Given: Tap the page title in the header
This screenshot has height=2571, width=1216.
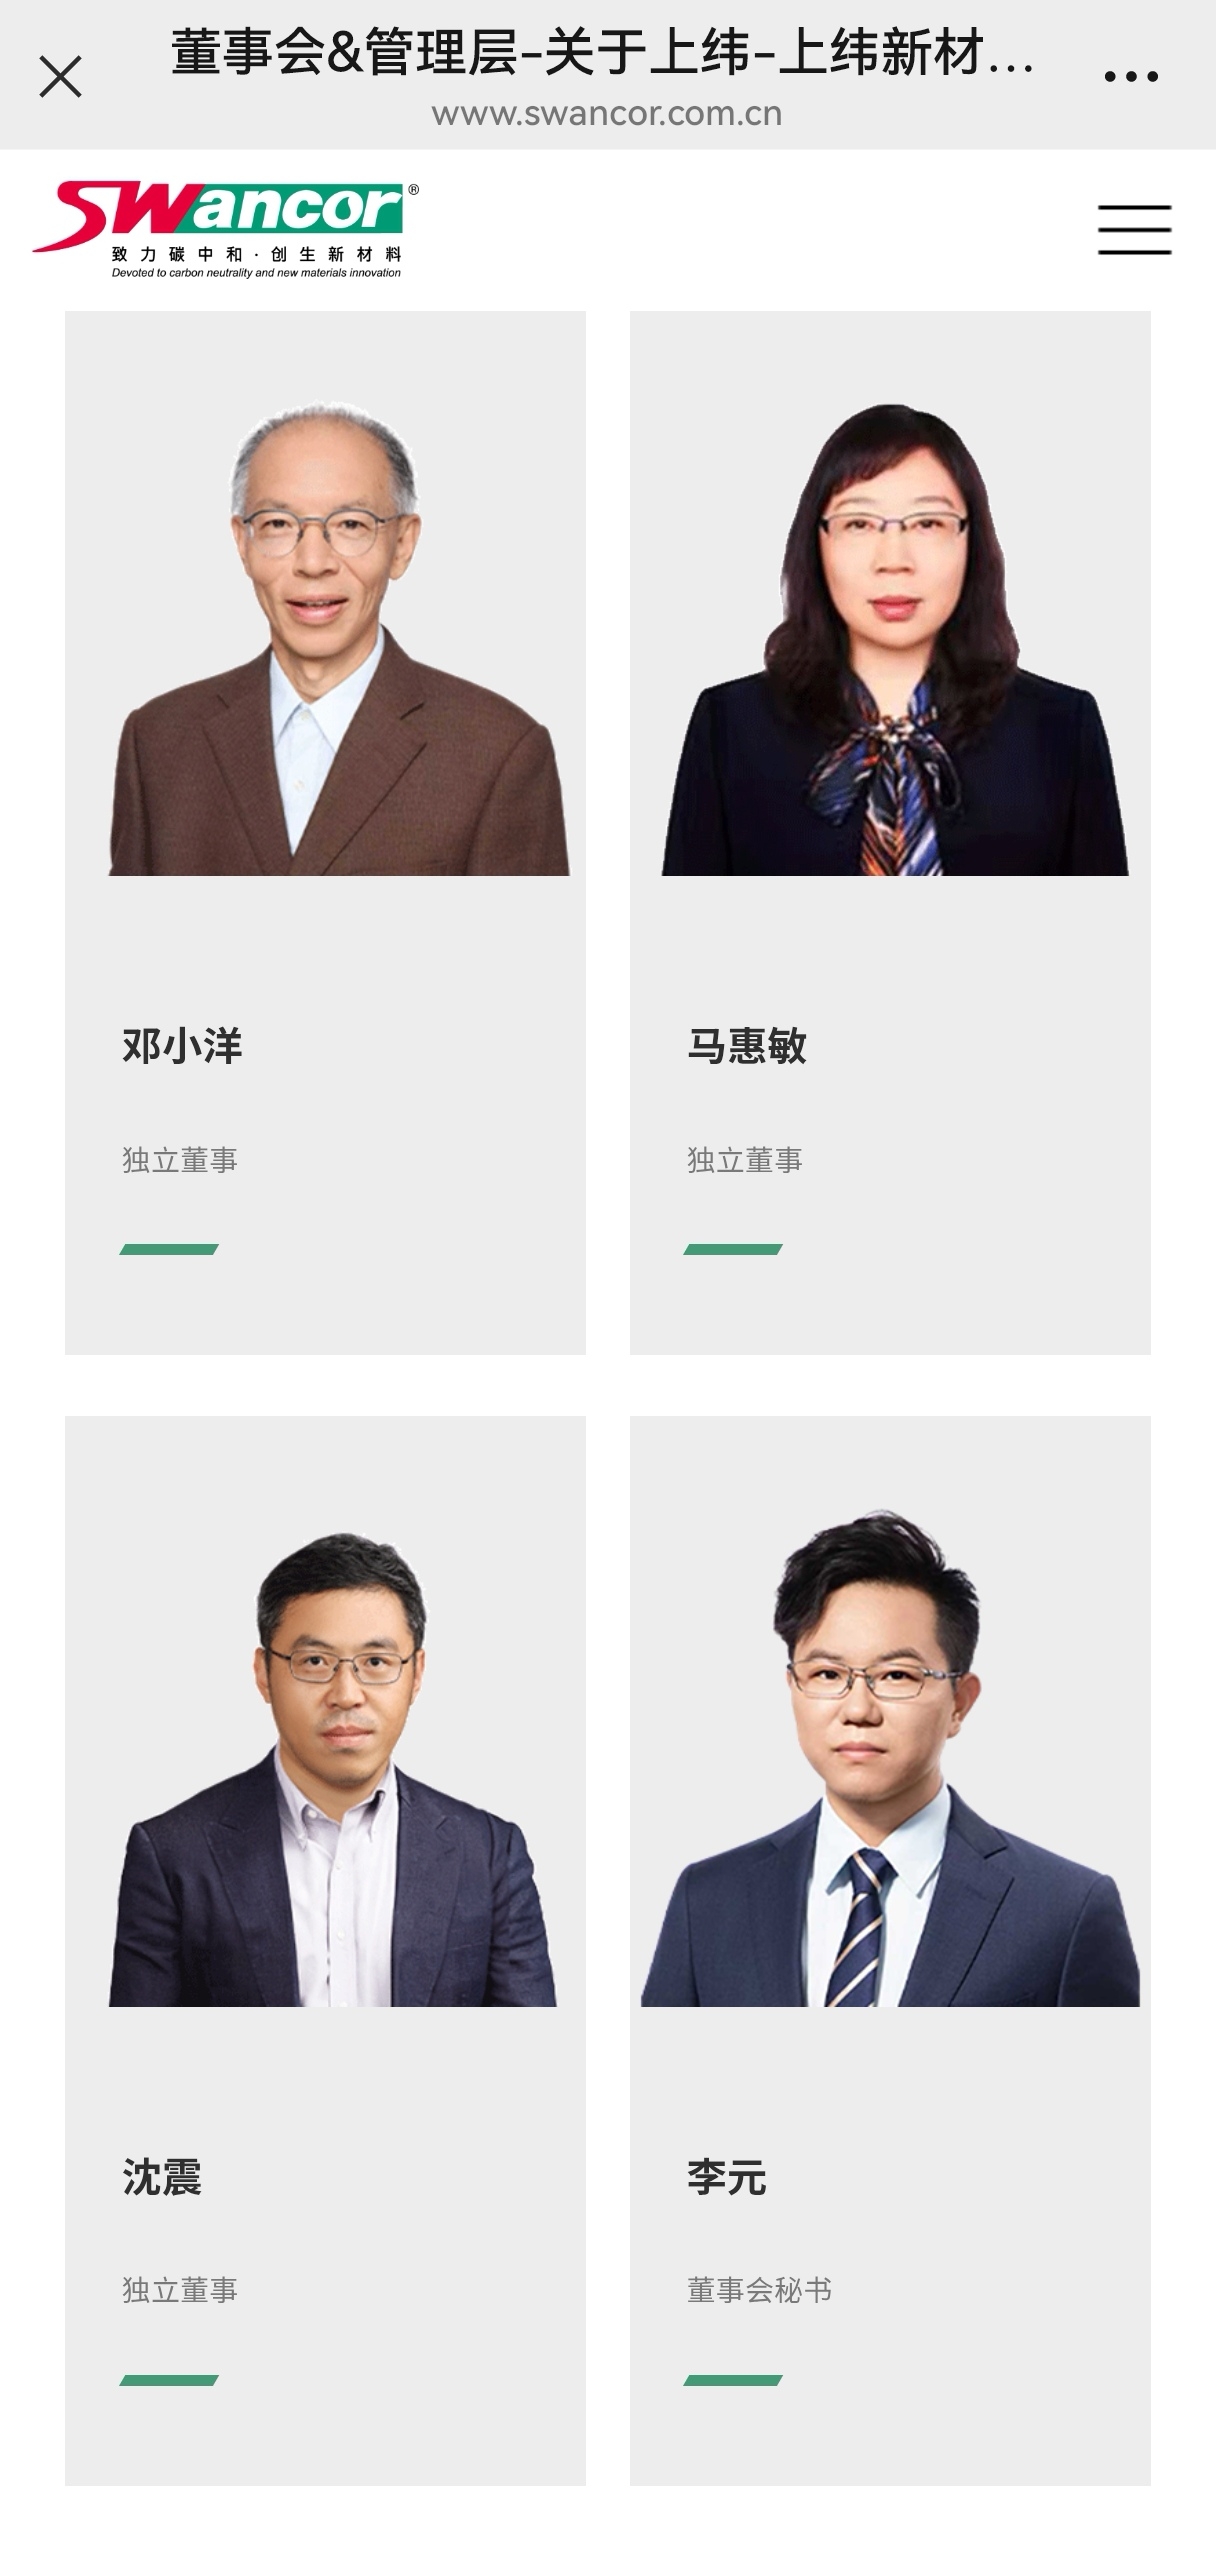Looking at the screenshot, I should (603, 53).
